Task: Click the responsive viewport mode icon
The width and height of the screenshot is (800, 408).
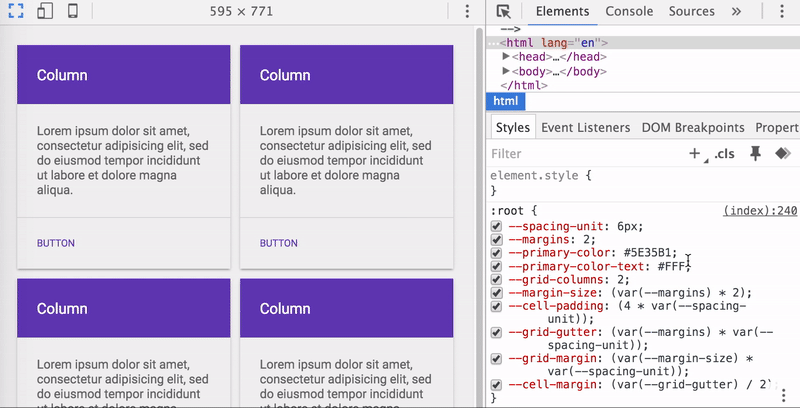Action: [16, 11]
